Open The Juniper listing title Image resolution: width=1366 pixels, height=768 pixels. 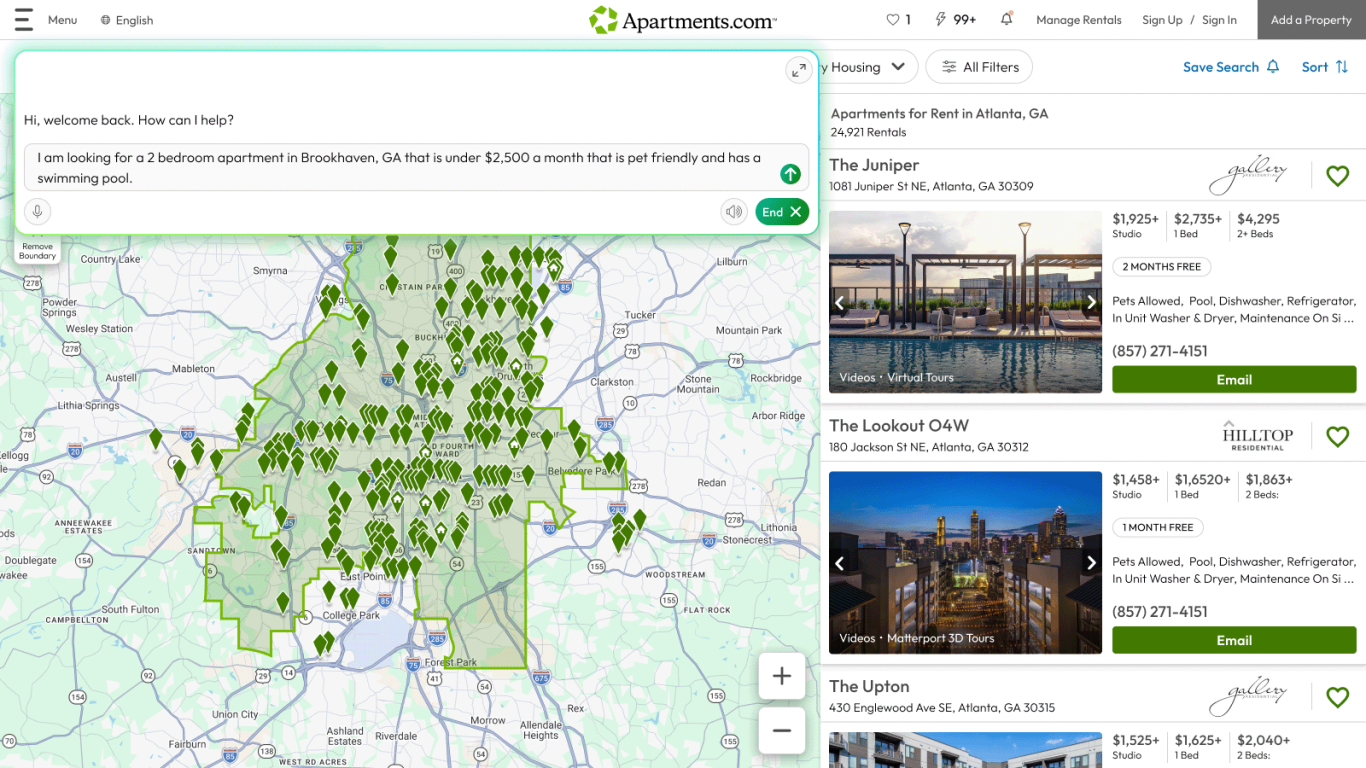click(x=874, y=165)
